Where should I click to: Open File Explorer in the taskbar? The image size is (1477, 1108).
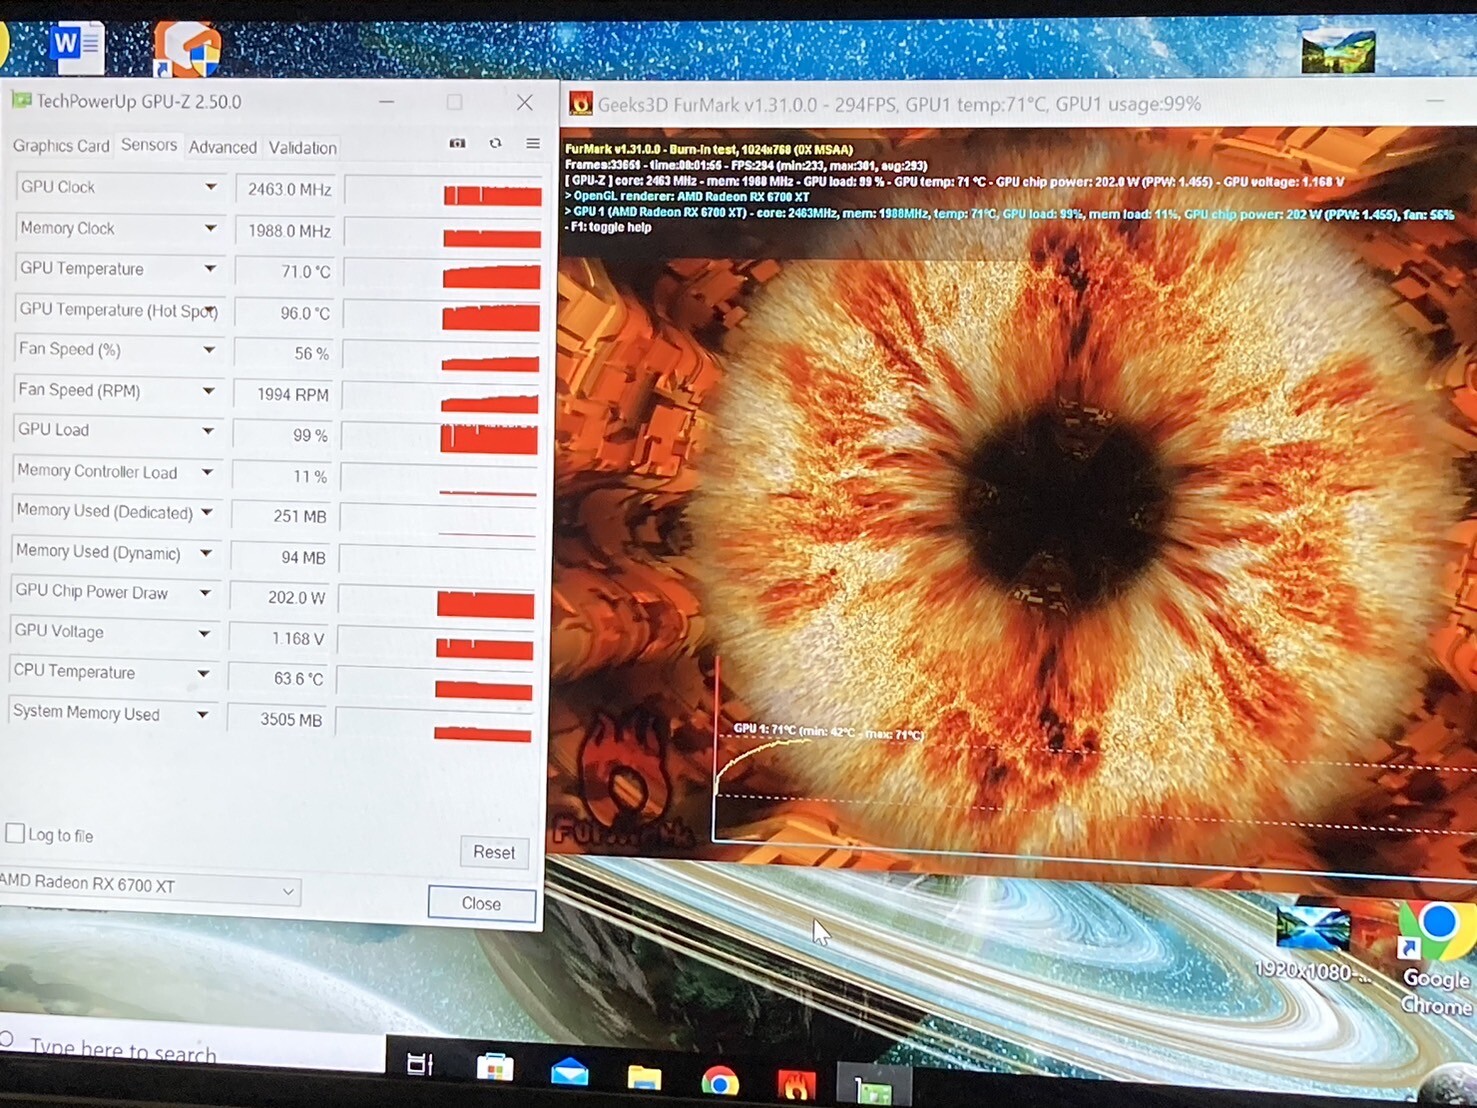[644, 1078]
